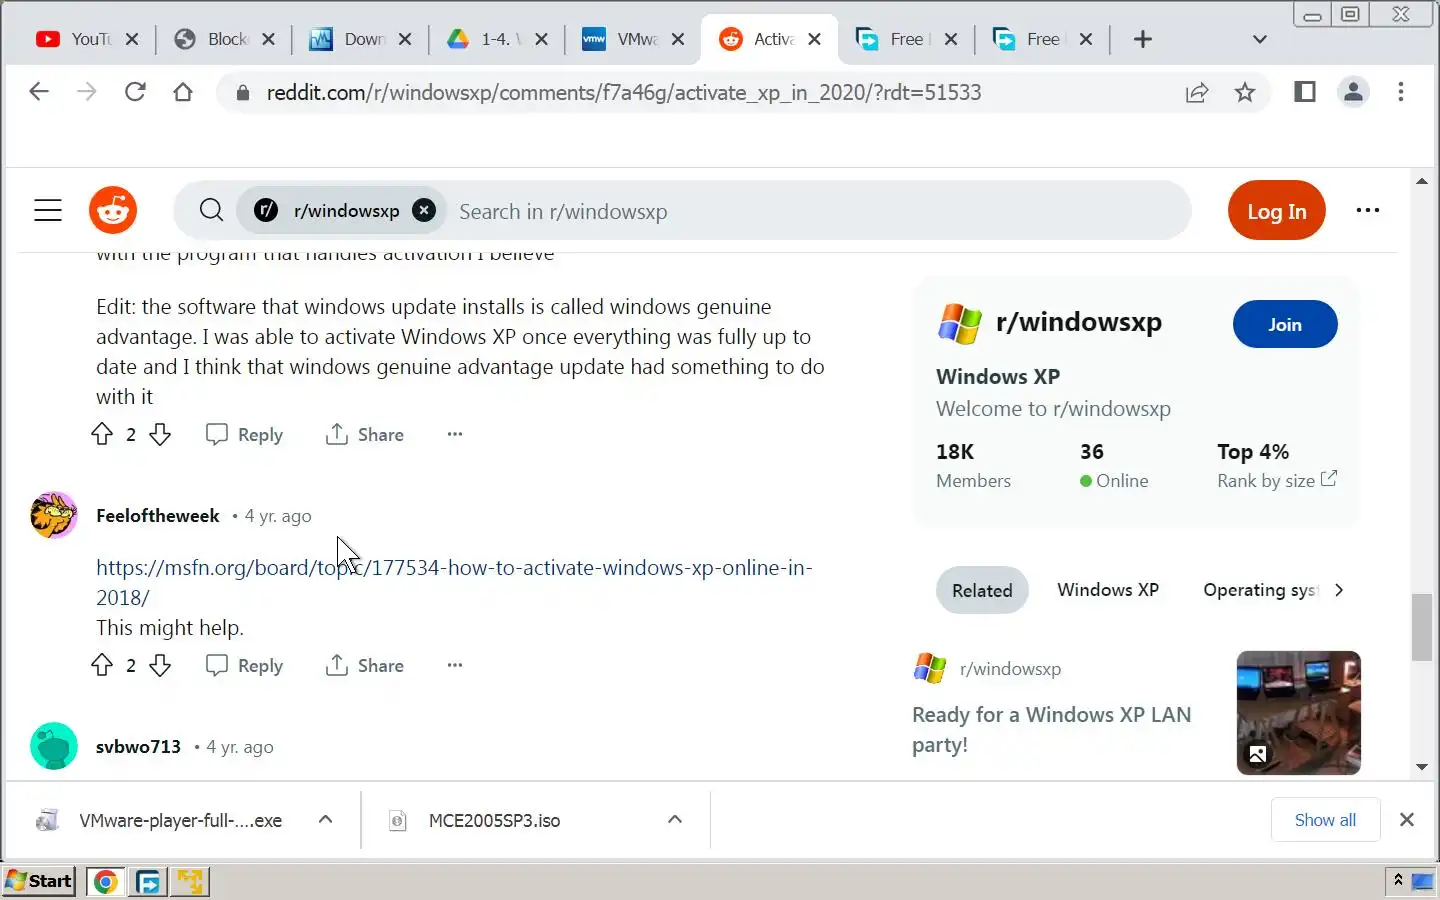The height and width of the screenshot is (900, 1440).
Task: Open Chrome three-dot menu
Action: (1401, 92)
